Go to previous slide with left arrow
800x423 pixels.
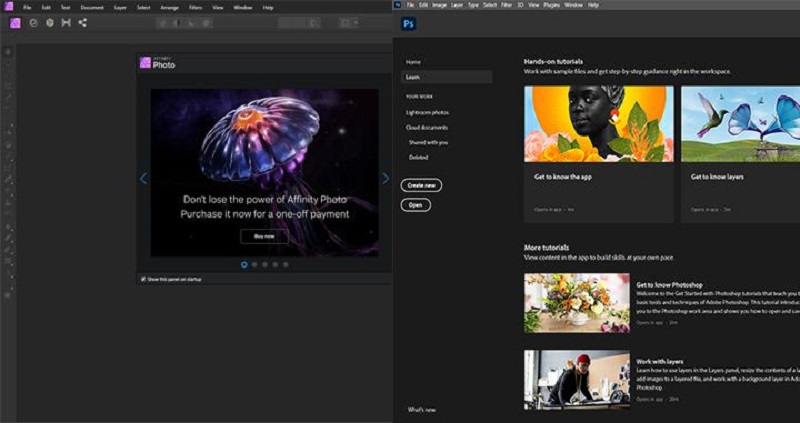click(143, 178)
